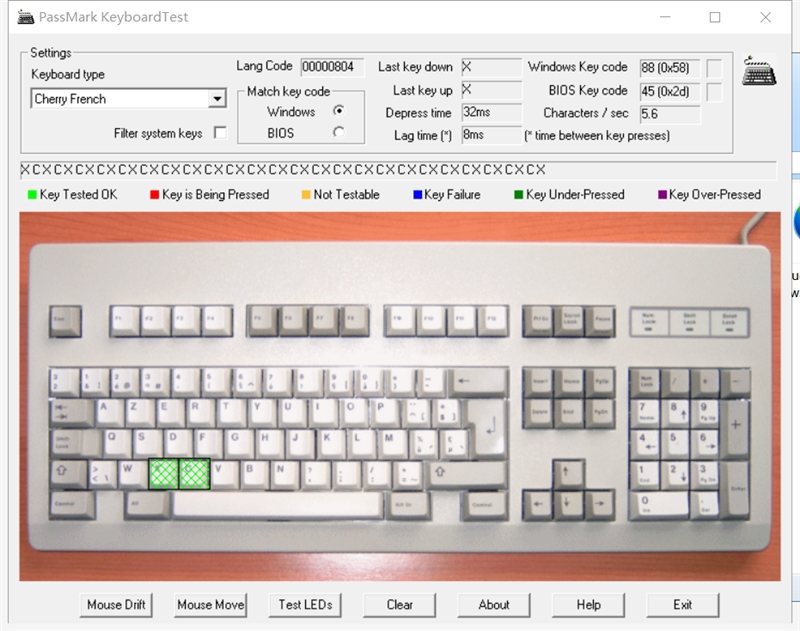The image size is (800, 631).
Task: Click the red Key is Being Pressed swatch
Action: click(x=155, y=194)
